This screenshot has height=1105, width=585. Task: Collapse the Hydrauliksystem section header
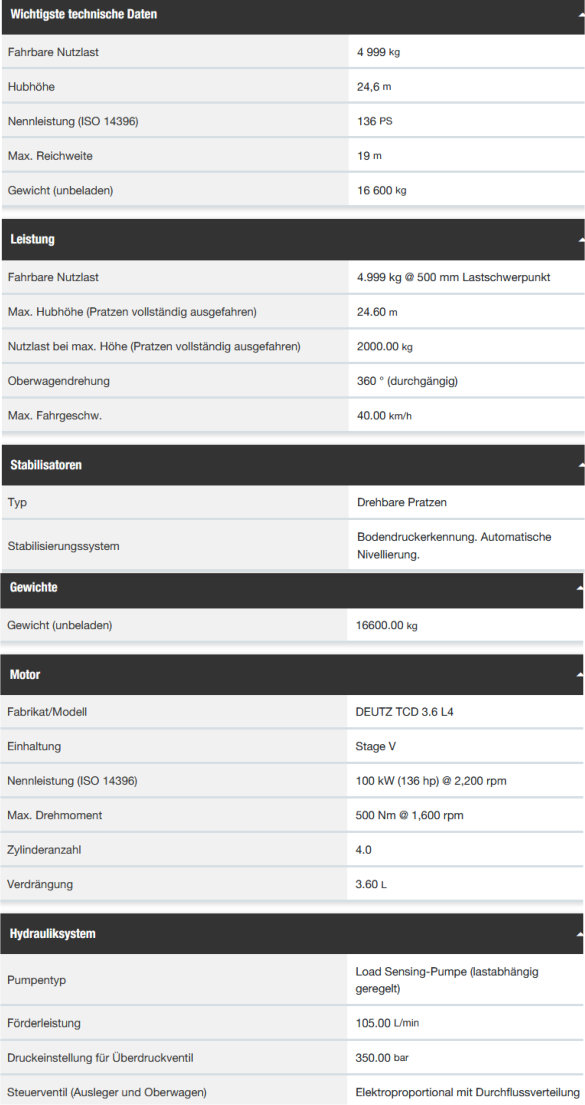pyautogui.click(x=292, y=934)
